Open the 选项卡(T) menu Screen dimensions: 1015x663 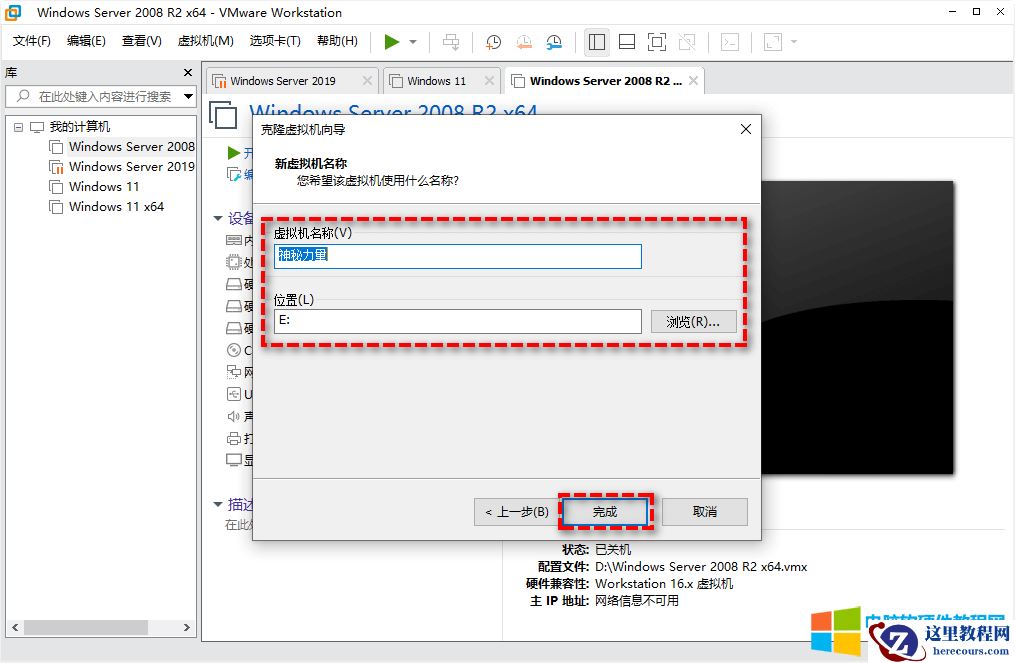(x=275, y=41)
